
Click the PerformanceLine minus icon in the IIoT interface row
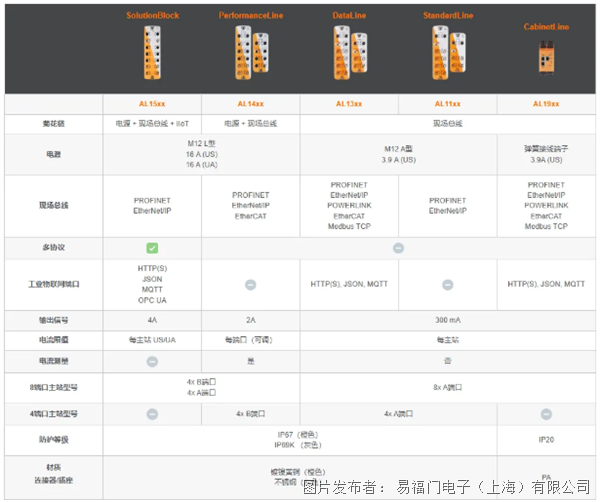point(251,285)
